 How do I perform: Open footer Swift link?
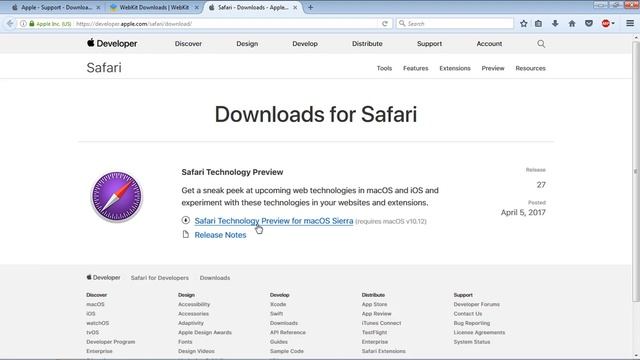click(276, 313)
